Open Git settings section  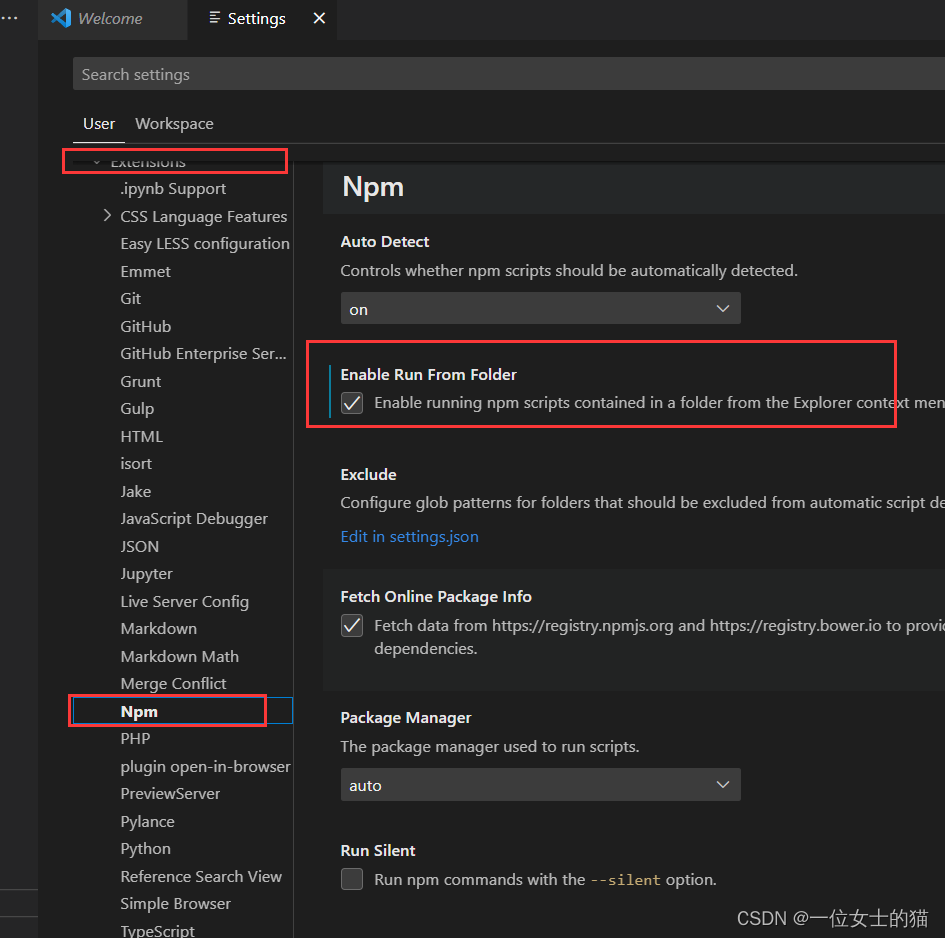click(x=130, y=298)
